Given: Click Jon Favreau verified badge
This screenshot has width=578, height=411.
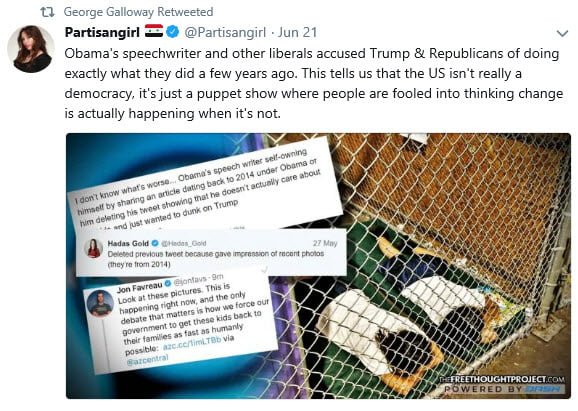Looking at the screenshot, I should (x=167, y=284).
